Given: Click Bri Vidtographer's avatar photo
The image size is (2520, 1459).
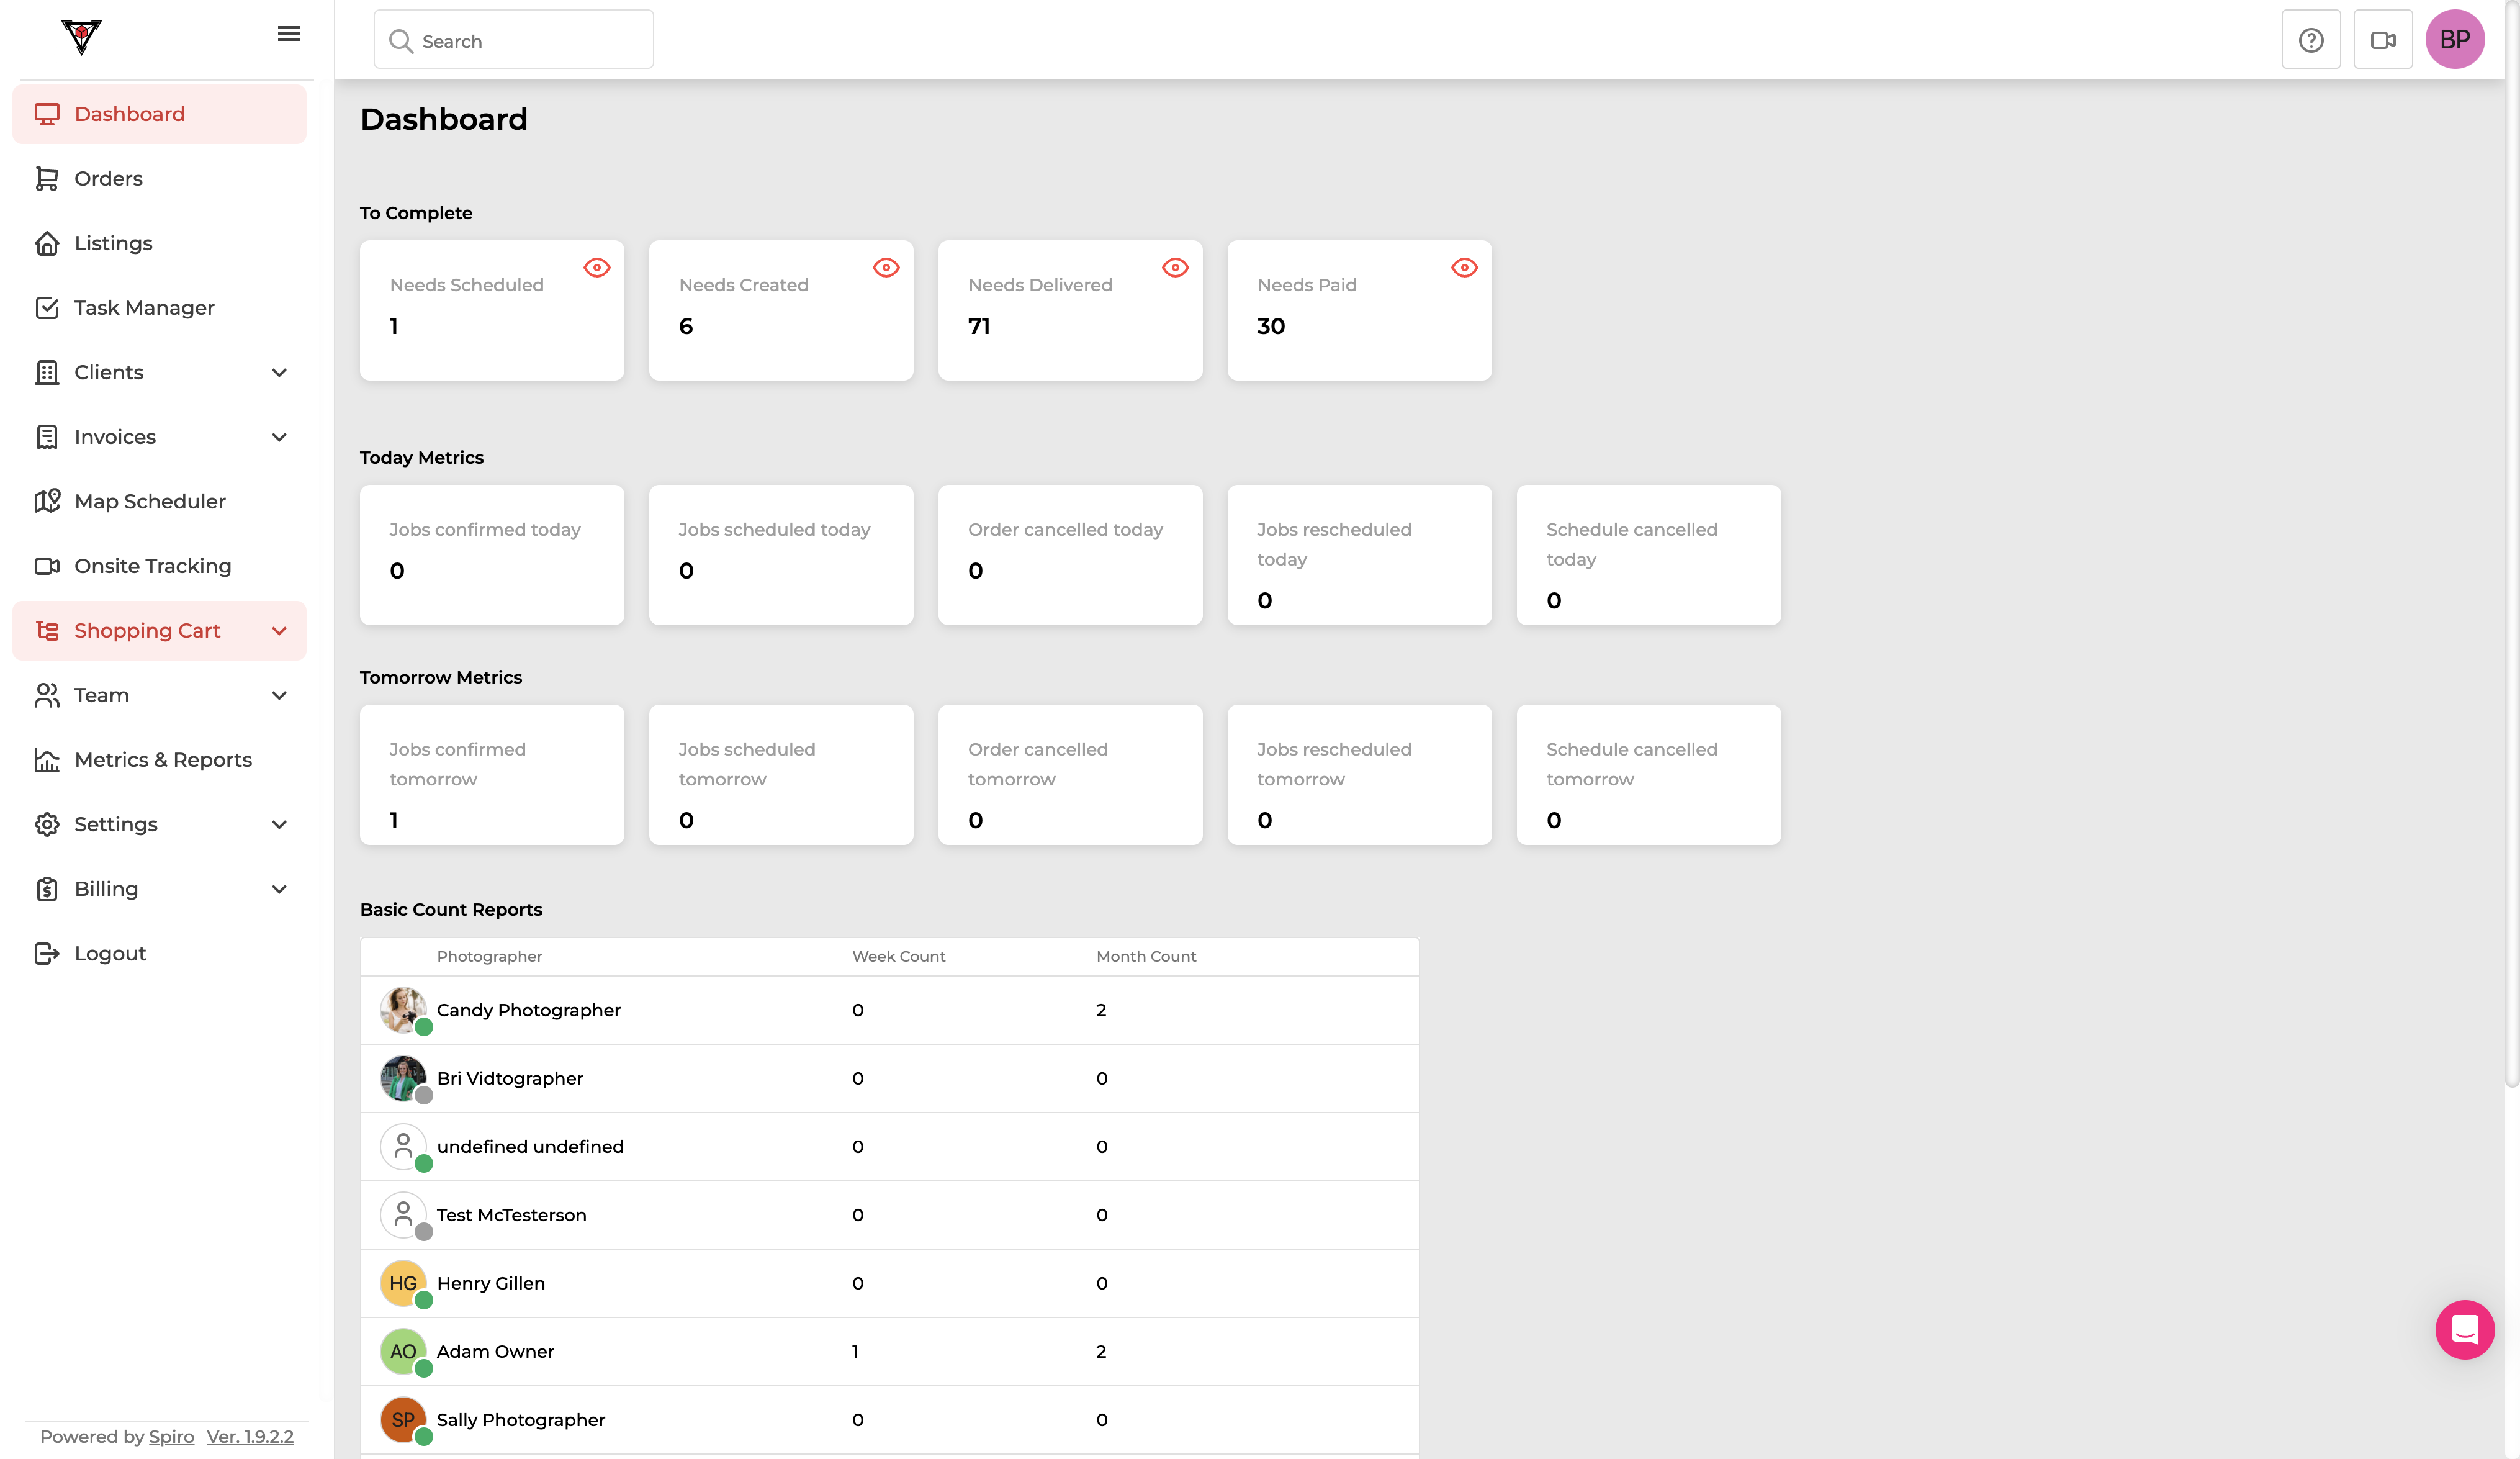Looking at the screenshot, I should [x=403, y=1078].
